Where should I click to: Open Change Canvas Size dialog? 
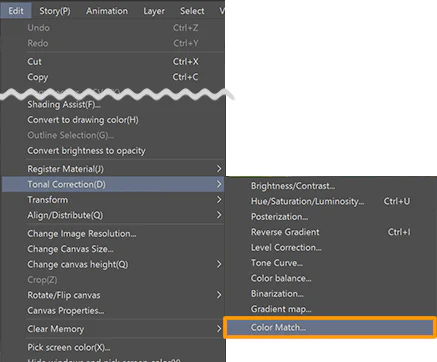(113, 249)
